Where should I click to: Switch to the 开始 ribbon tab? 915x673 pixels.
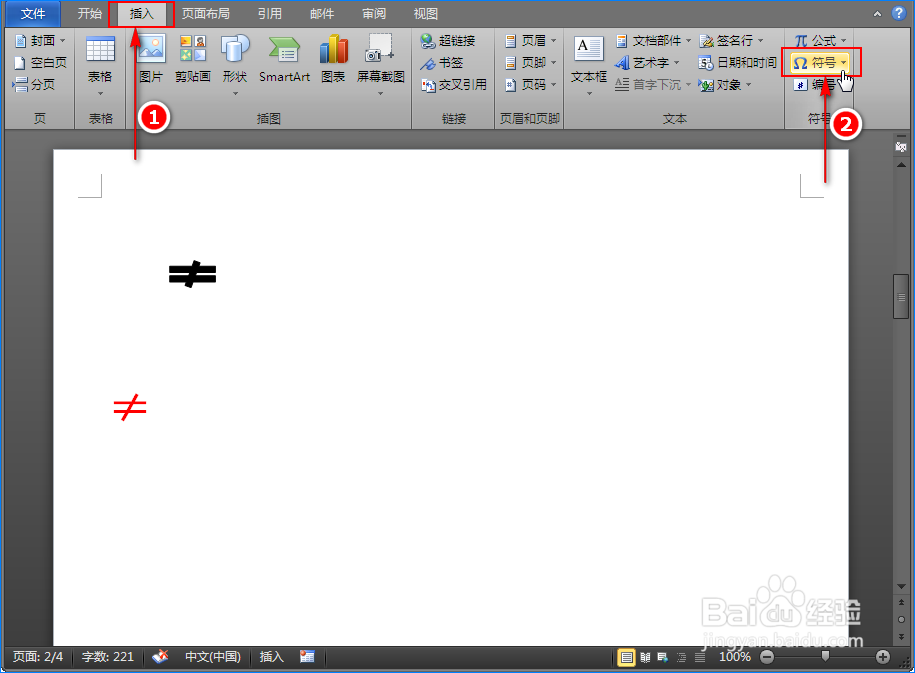click(x=88, y=13)
